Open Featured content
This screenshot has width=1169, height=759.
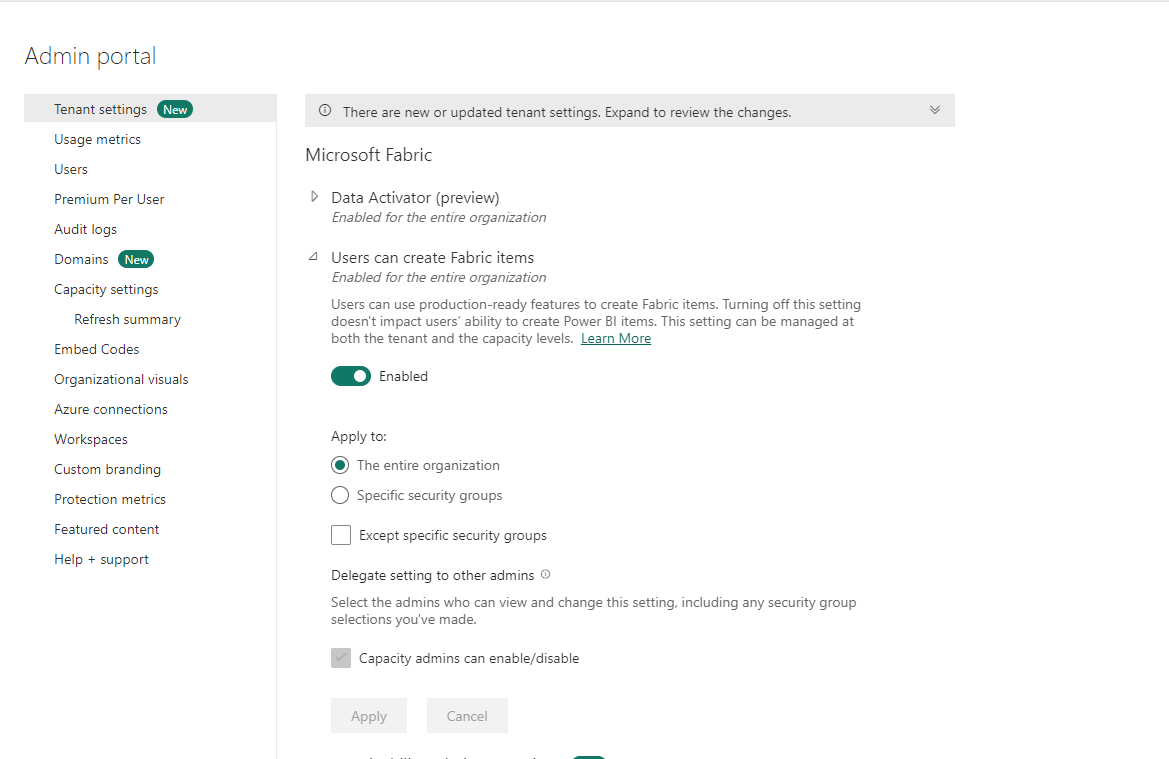[x=107, y=529]
